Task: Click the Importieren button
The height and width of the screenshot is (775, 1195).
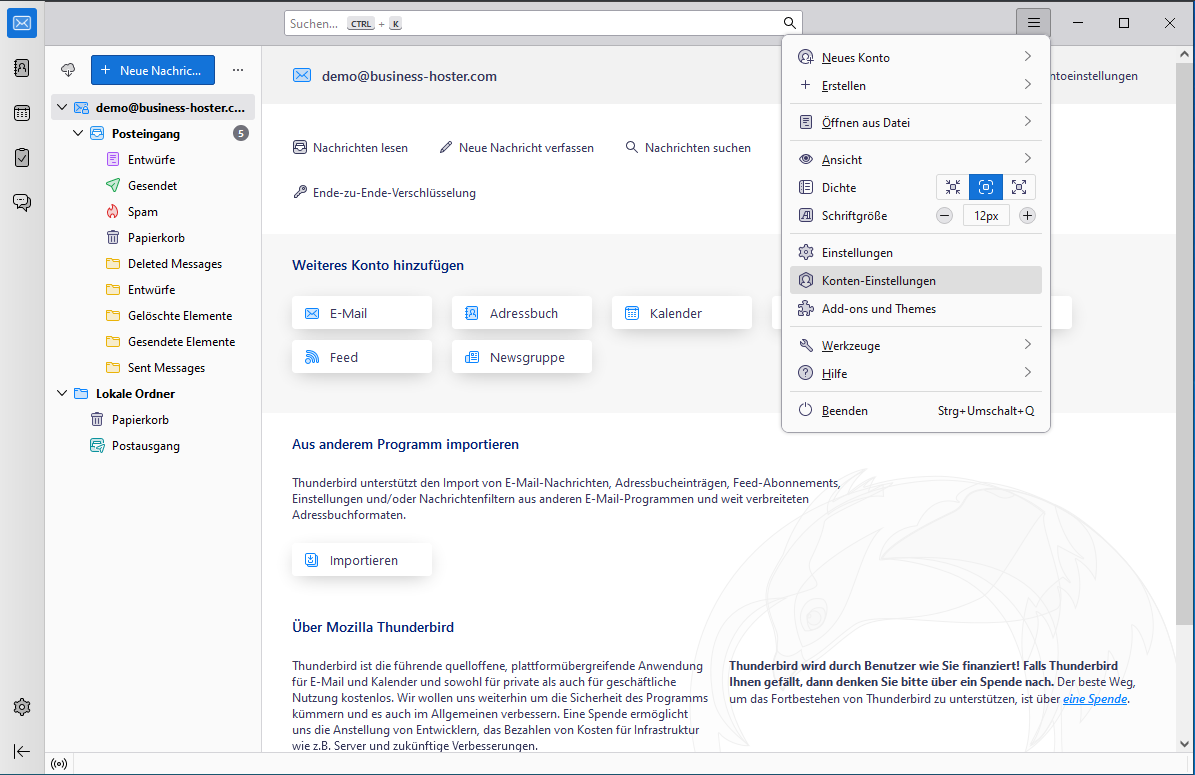Action: click(362, 560)
